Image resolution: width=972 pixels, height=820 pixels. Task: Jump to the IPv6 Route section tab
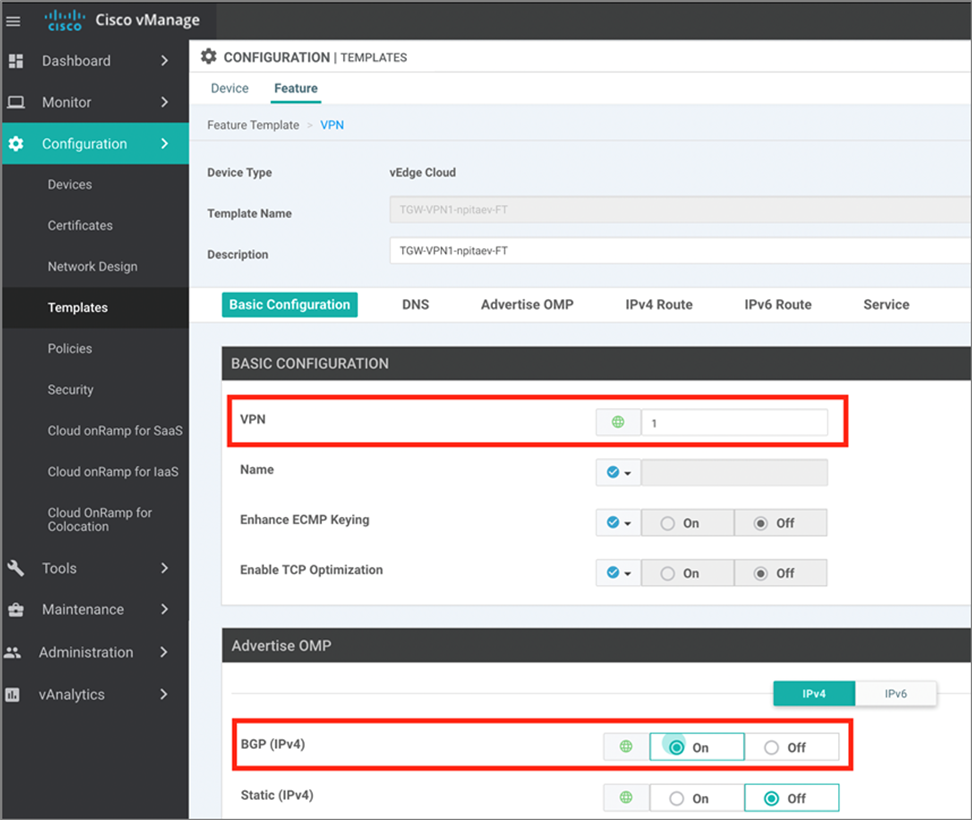pos(777,304)
